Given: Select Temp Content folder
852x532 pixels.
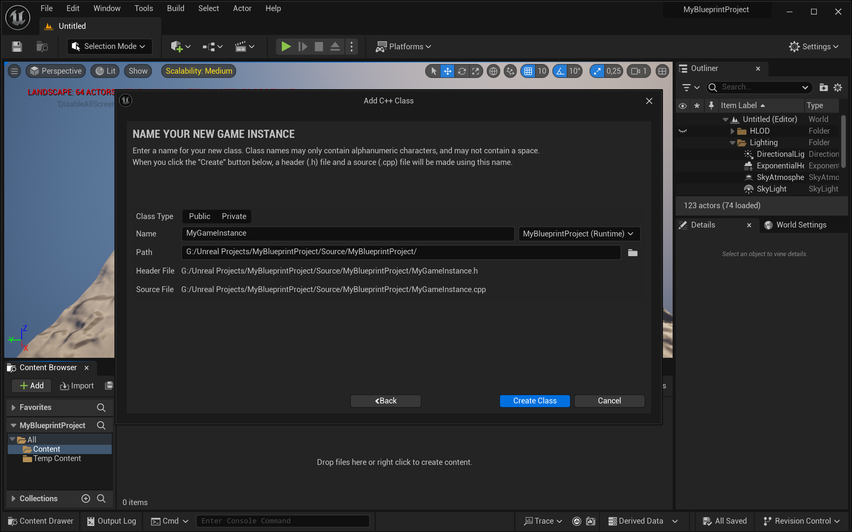Looking at the screenshot, I should (x=57, y=459).
